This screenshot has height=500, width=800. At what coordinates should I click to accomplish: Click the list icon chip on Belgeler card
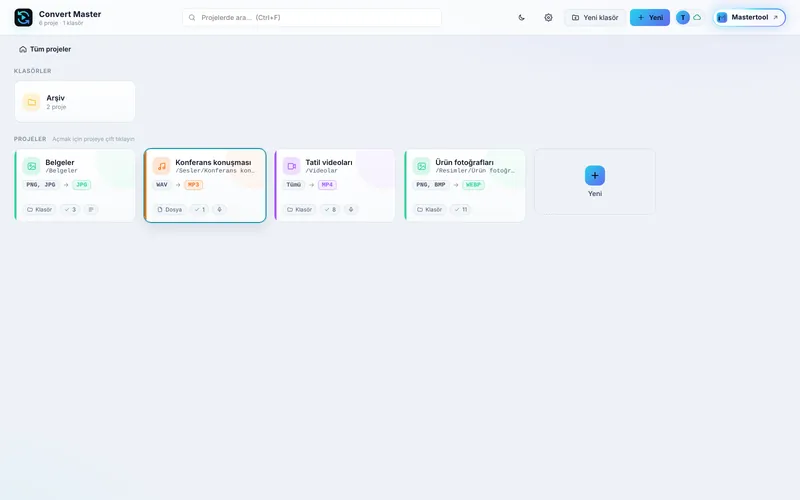click(91, 209)
